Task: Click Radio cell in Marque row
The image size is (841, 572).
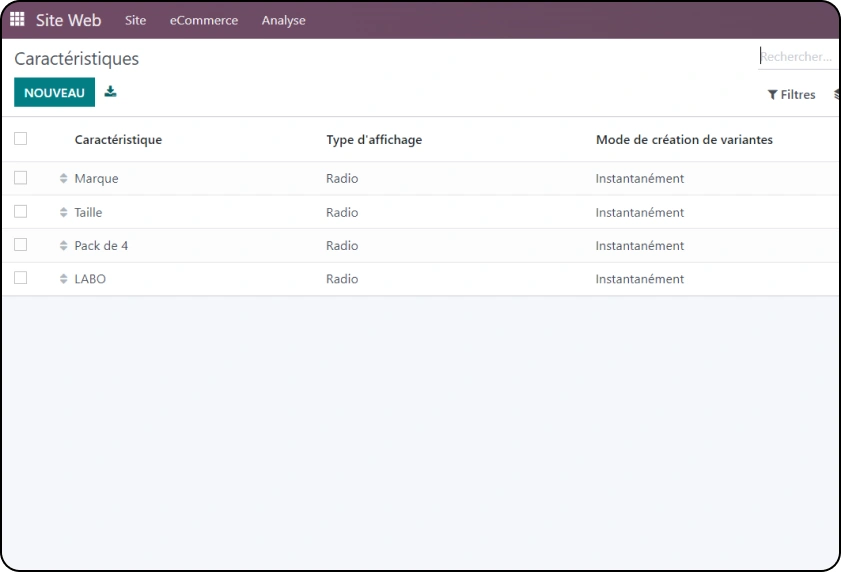Action: [342, 178]
